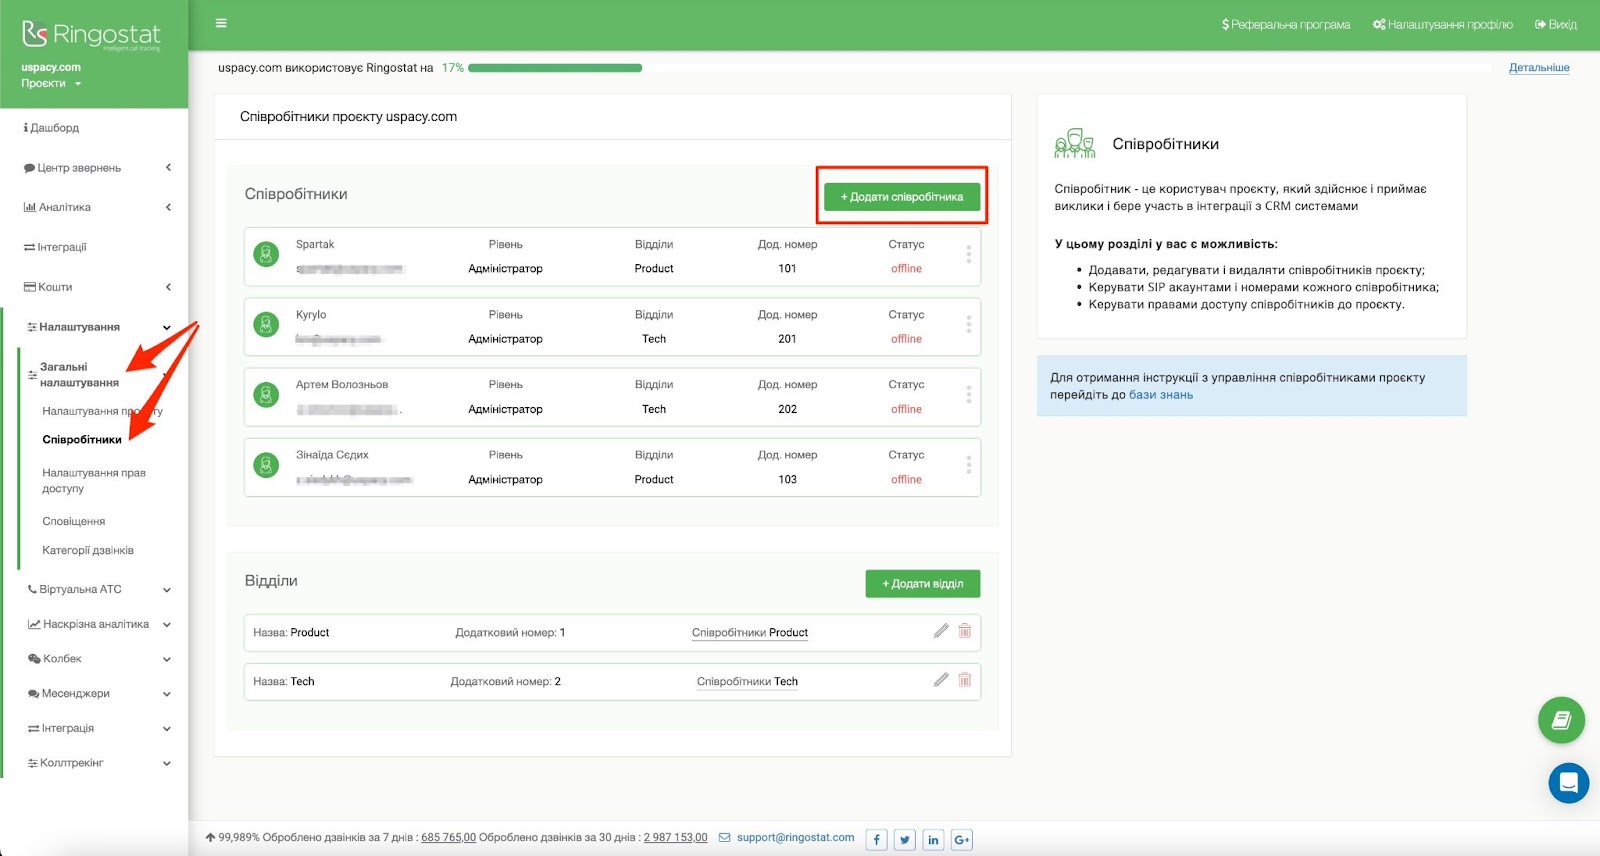The width and height of the screenshot is (1600, 856).
Task: Select Співробітники in sidebar submenu
Action: (82, 440)
